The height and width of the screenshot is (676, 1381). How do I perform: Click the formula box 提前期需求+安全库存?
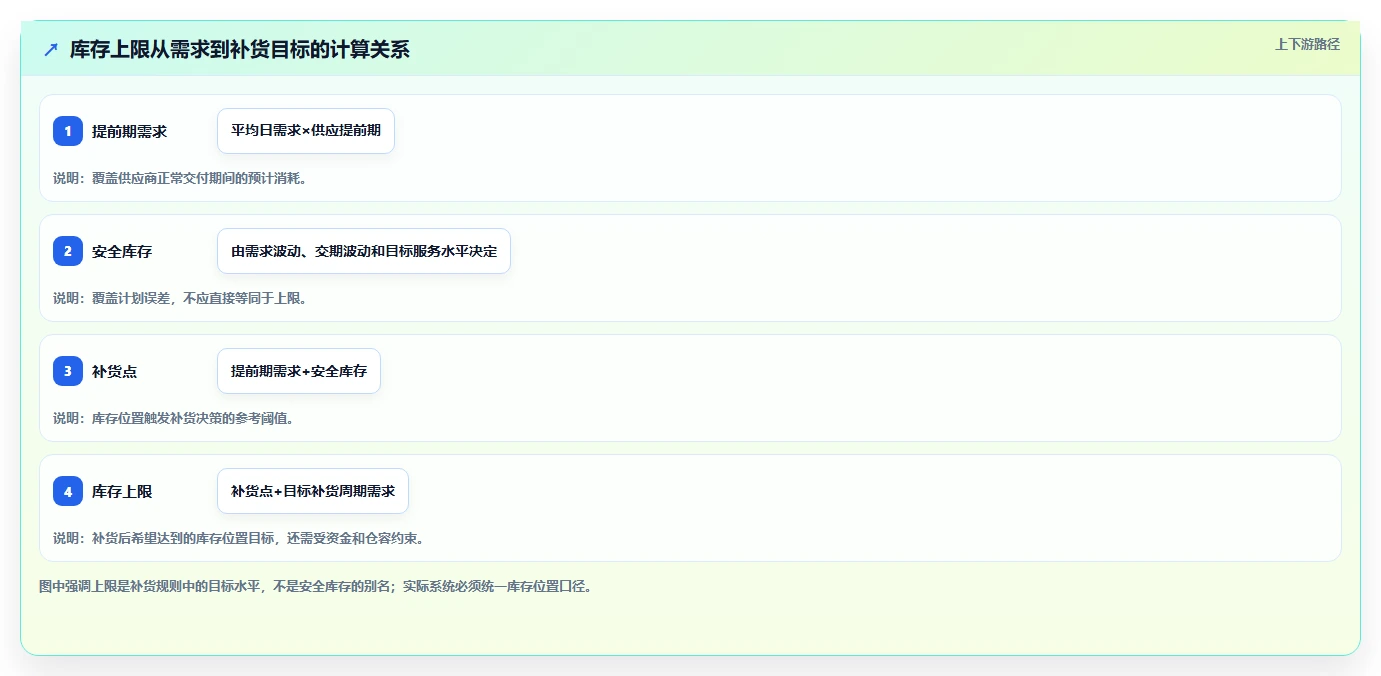(299, 371)
